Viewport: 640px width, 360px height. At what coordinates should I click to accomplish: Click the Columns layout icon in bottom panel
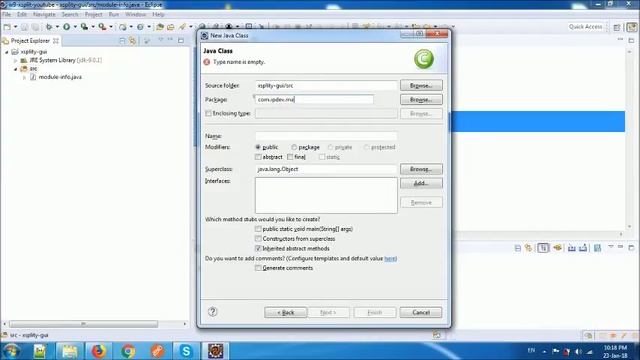pyautogui.click(x=597, y=248)
